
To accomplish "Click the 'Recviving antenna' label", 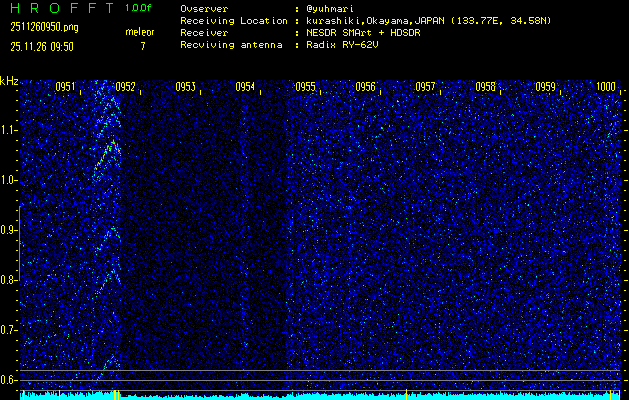I will click(x=231, y=45).
